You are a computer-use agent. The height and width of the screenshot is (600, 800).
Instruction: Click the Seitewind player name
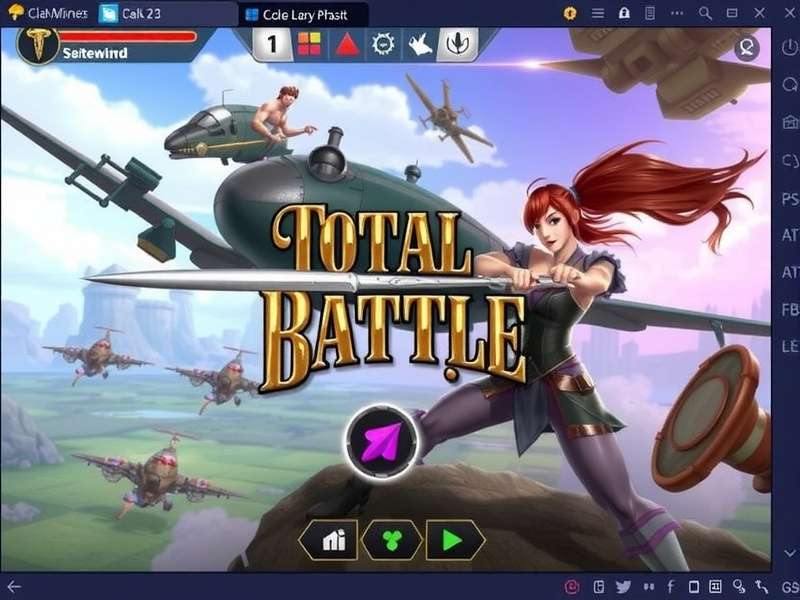coord(95,53)
